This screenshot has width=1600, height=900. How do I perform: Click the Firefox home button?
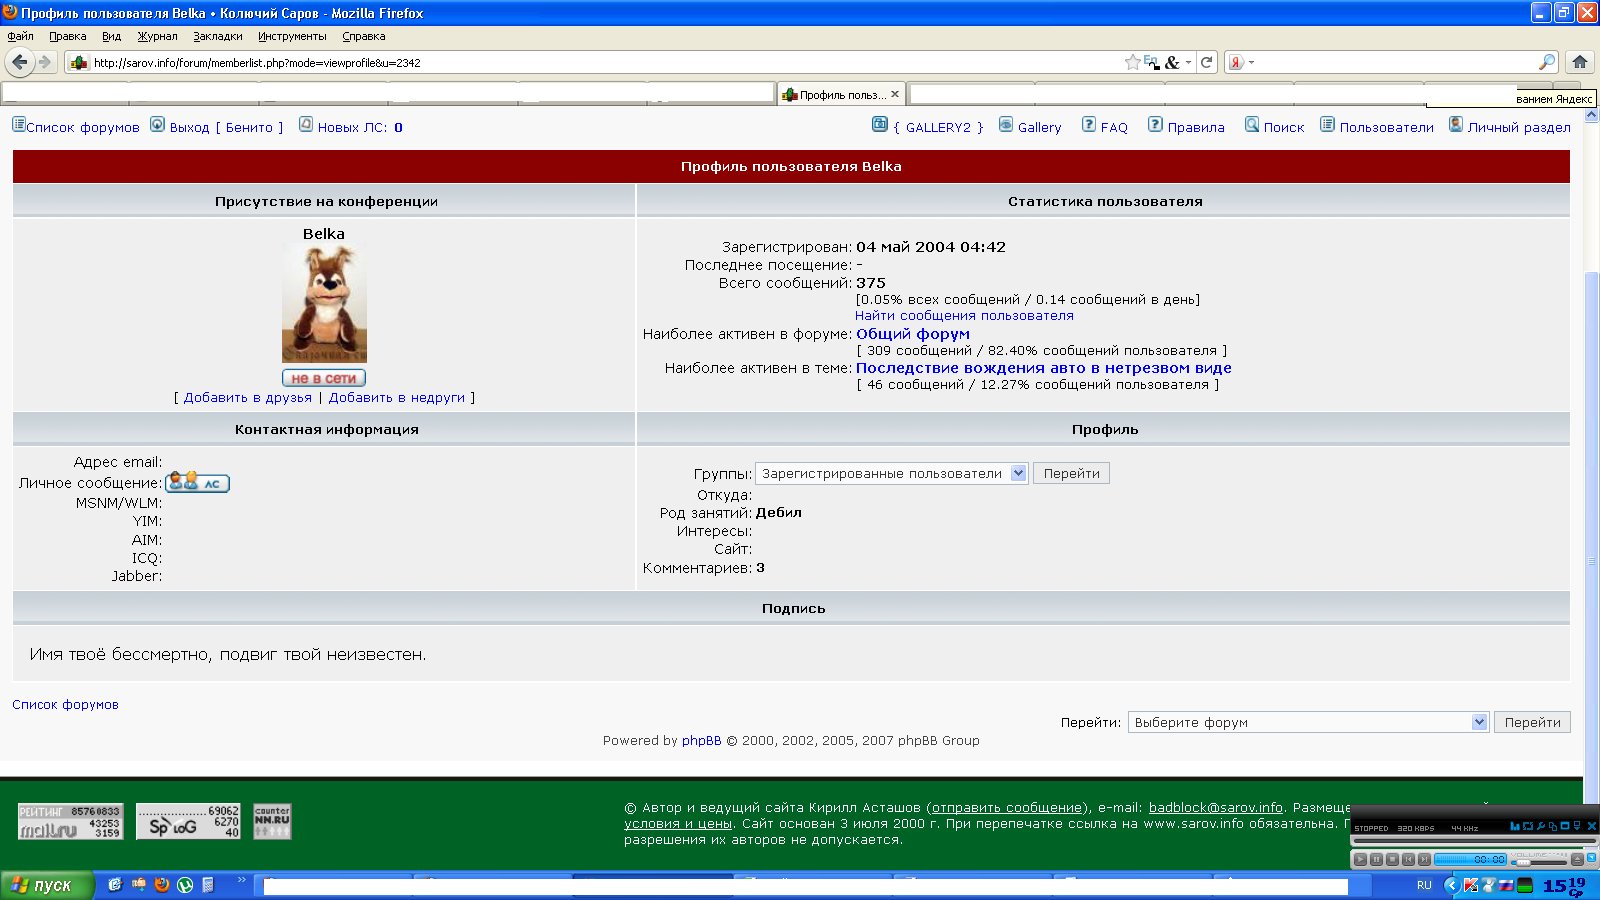pos(1580,62)
